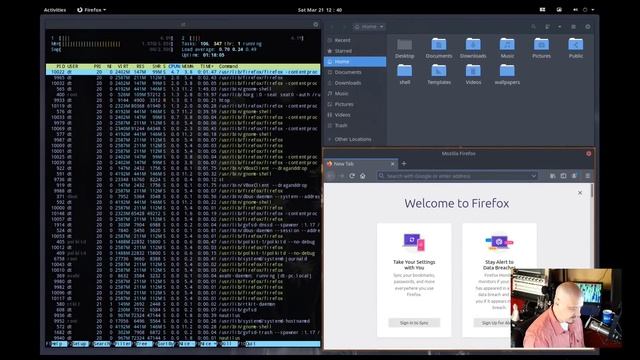640x360 pixels.
Task: Toggle the list/grid view button in Files
Action: click(547, 27)
